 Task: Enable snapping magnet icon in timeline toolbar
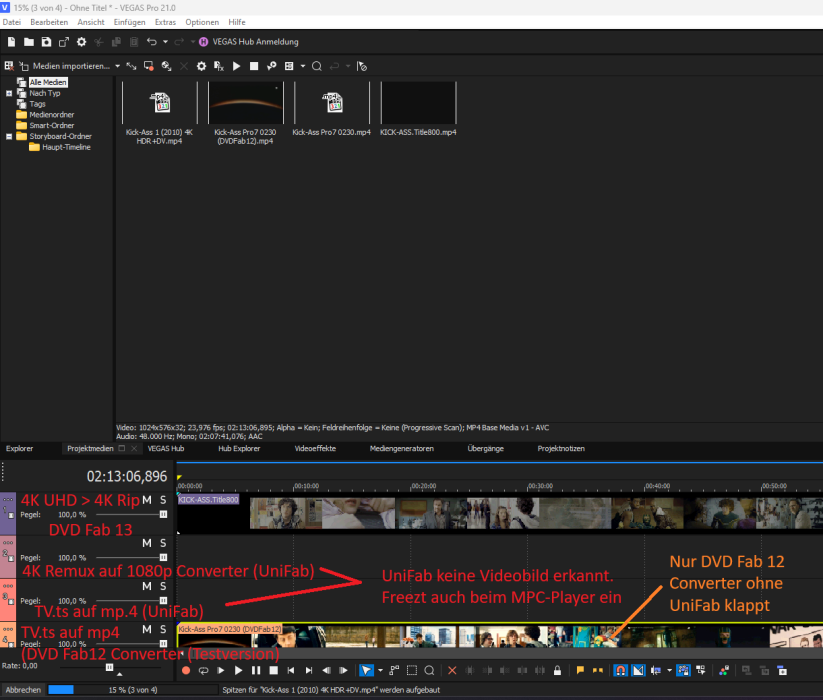click(620, 670)
